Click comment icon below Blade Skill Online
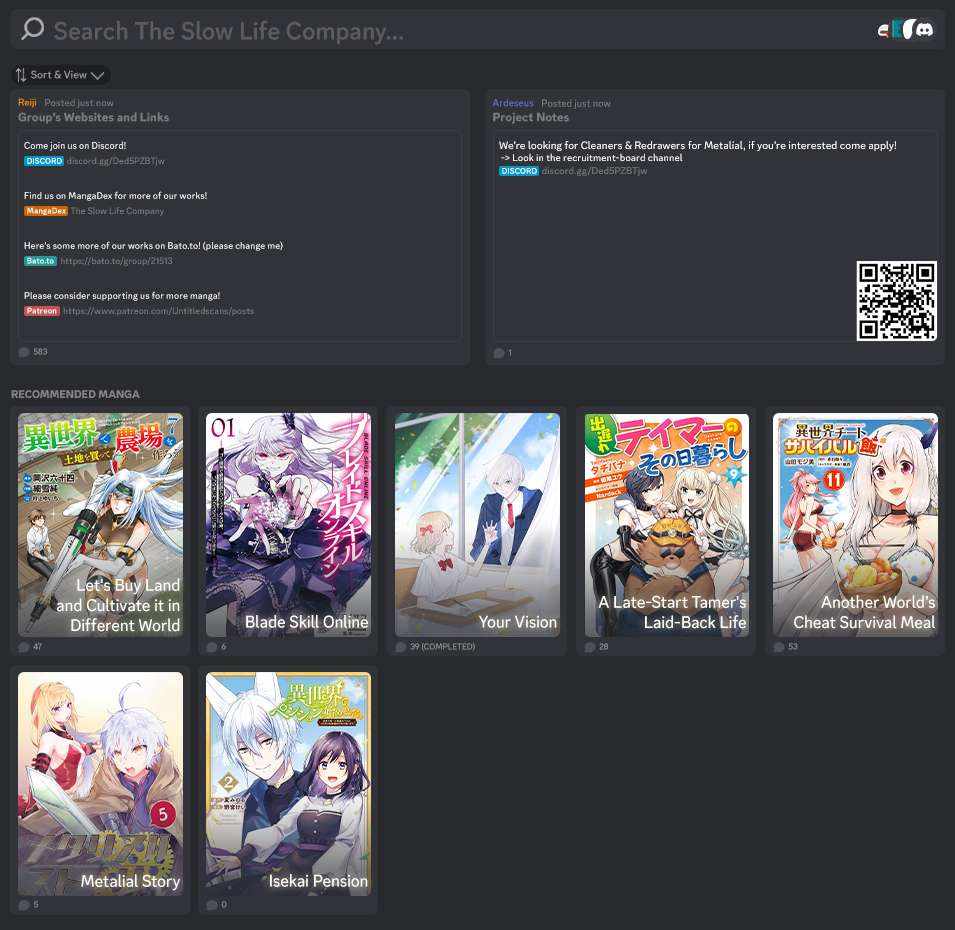Screen dimensions: 955x930 click(x=212, y=647)
